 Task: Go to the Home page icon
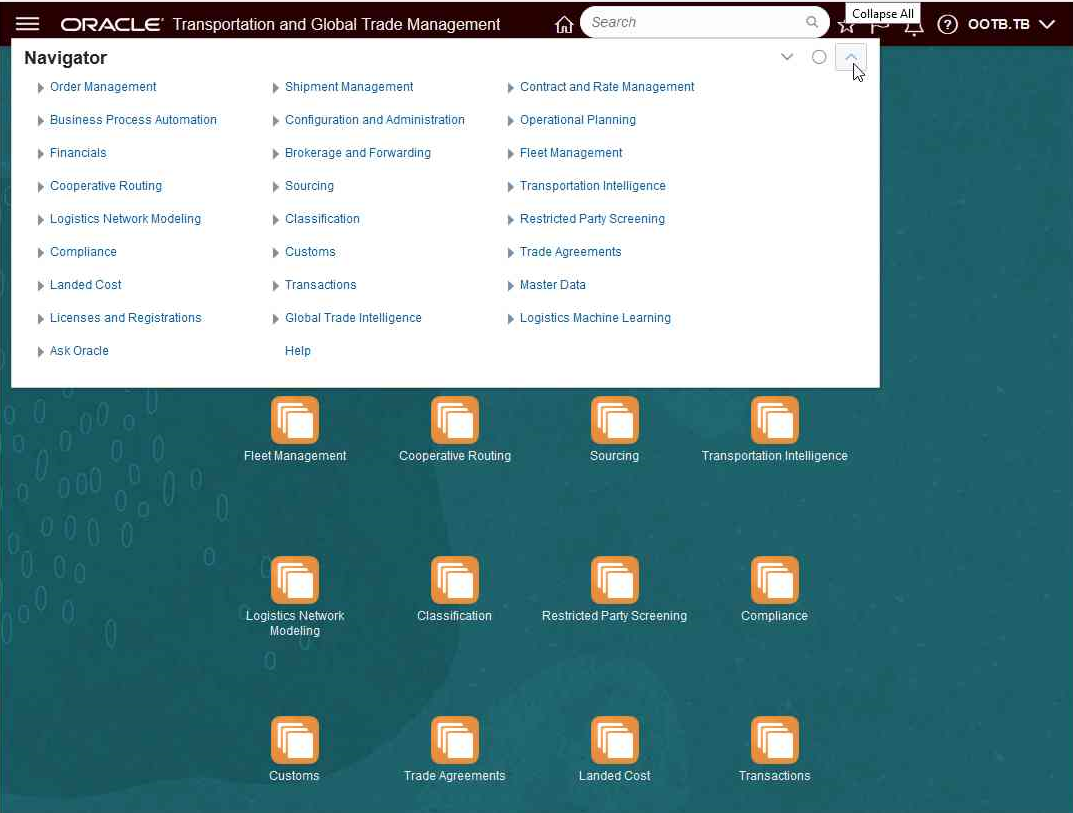pos(564,25)
